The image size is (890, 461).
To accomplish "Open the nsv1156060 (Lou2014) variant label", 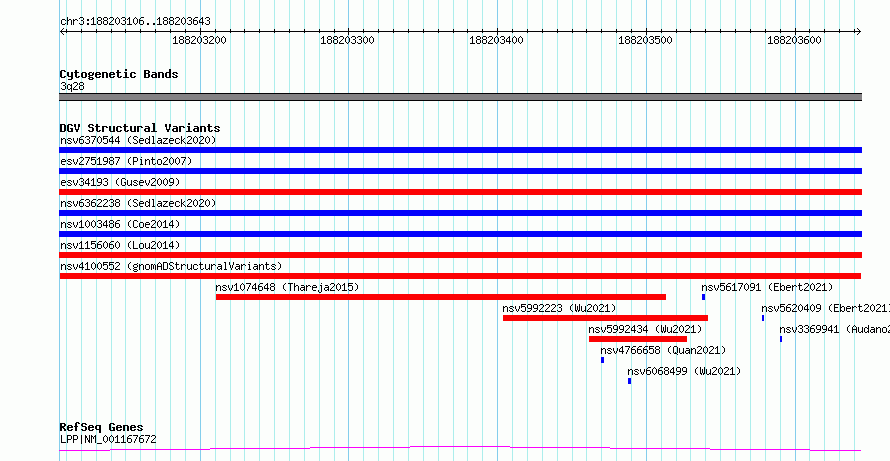I will pyautogui.click(x=120, y=245).
